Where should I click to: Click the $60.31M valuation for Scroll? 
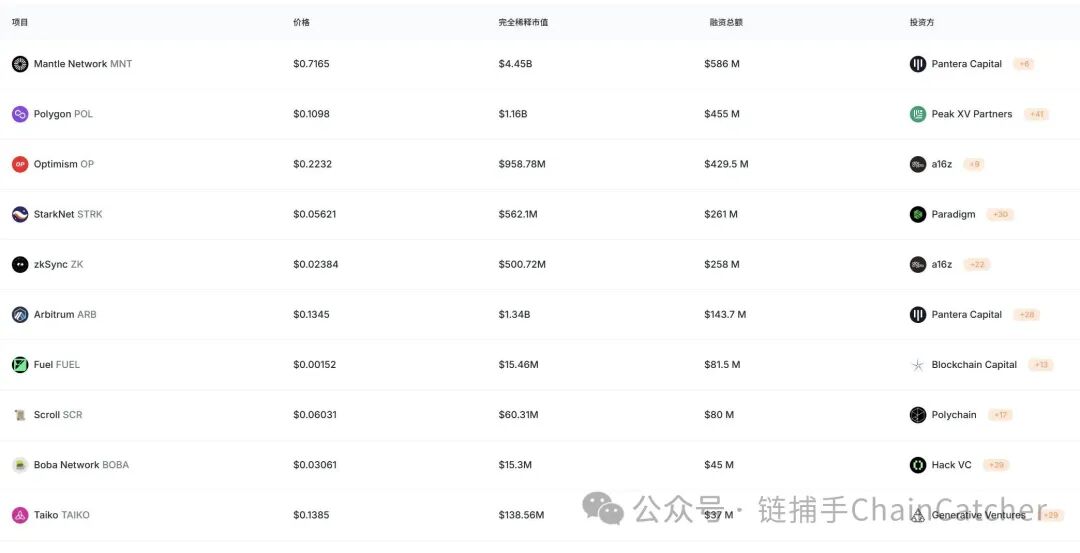click(x=519, y=415)
